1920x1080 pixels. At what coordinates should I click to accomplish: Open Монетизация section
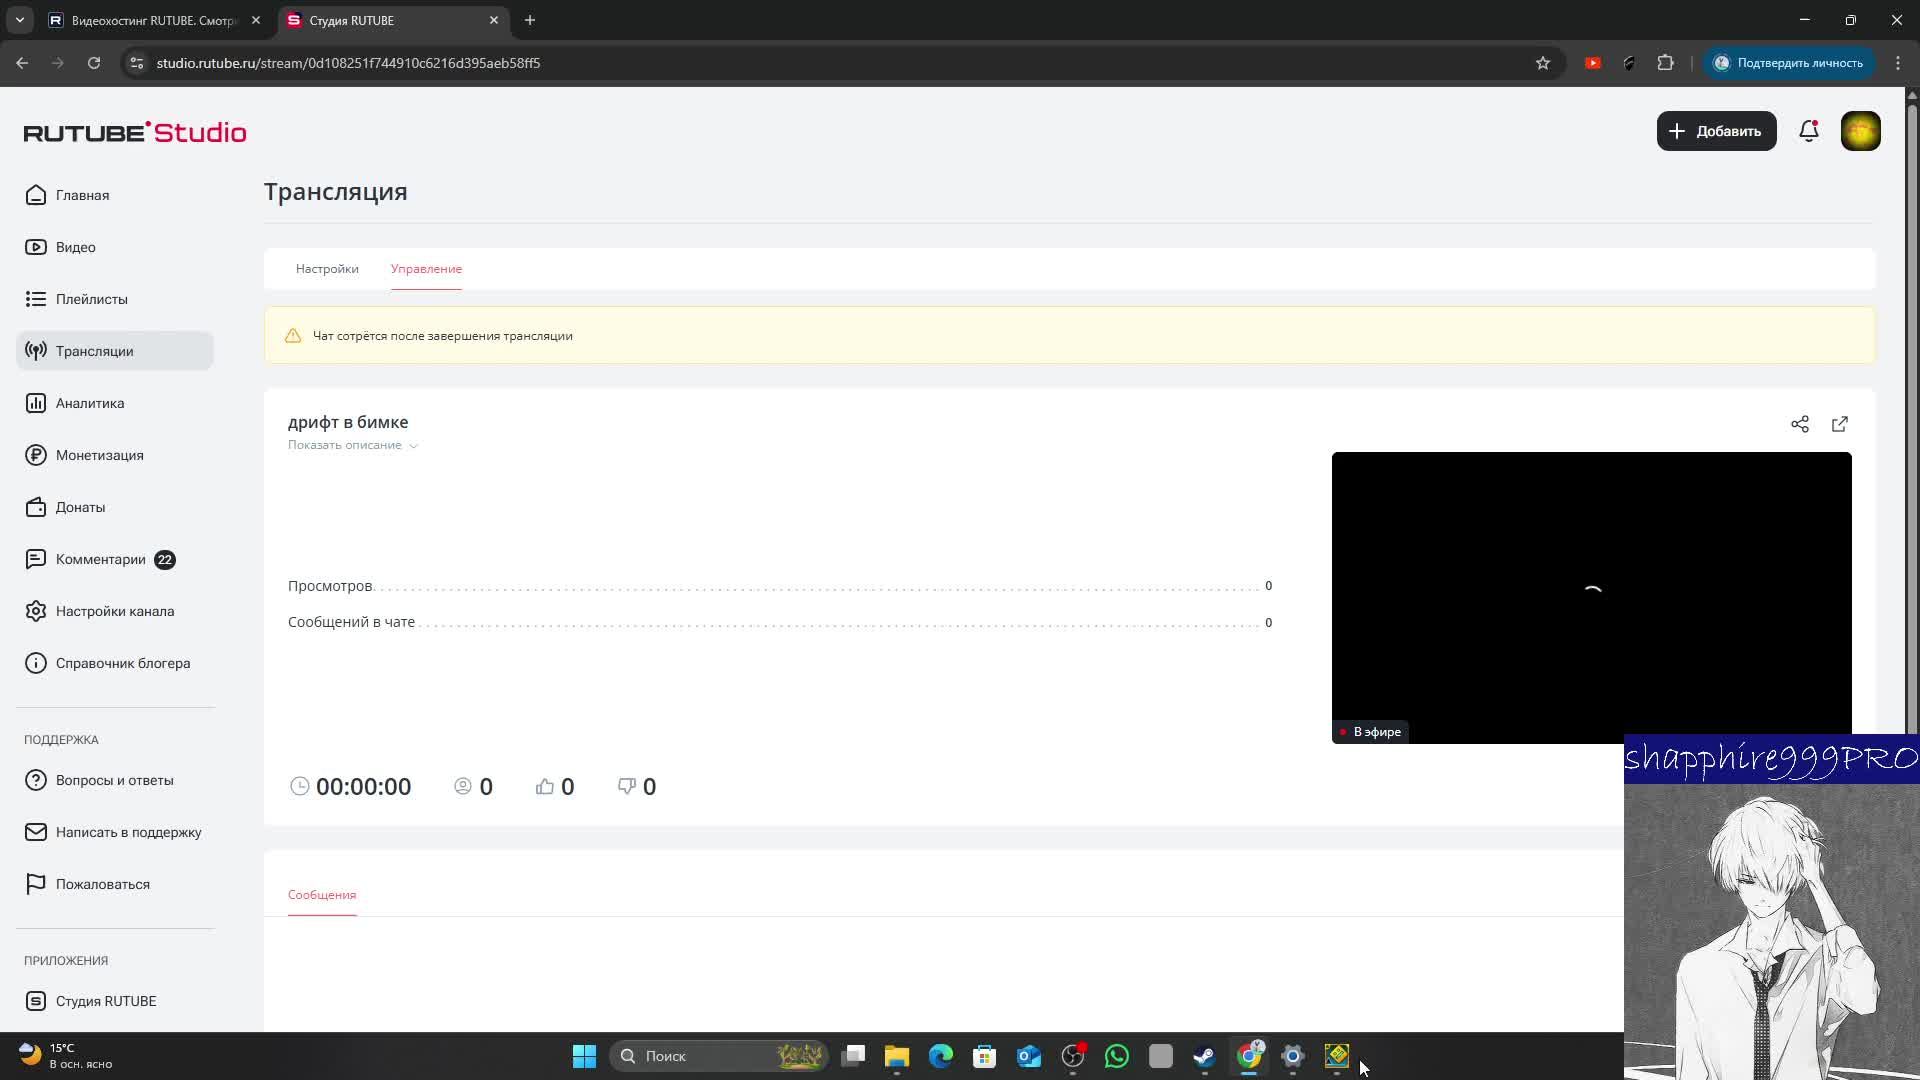115,455
